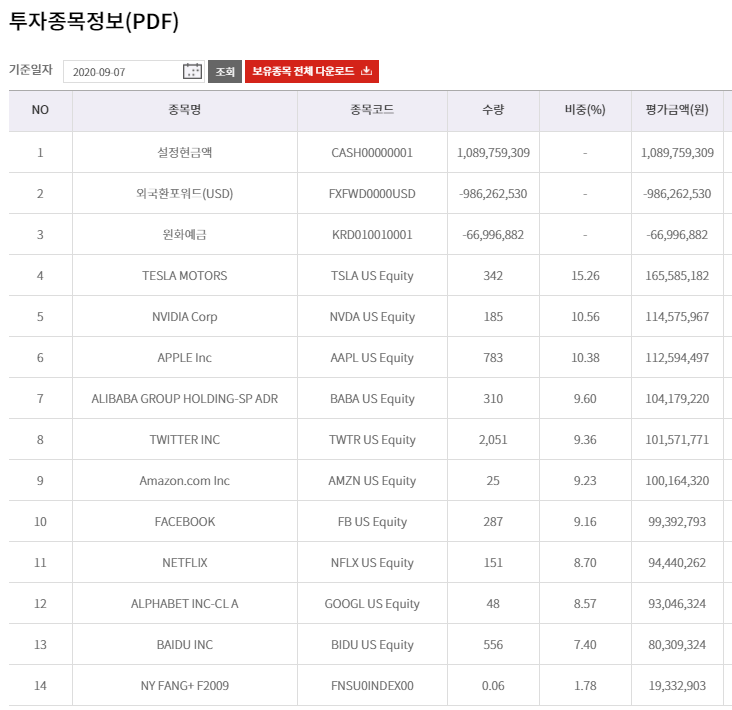Select the NETFLIX name cell
Viewport: 732px width, 710px height.
[x=185, y=563]
